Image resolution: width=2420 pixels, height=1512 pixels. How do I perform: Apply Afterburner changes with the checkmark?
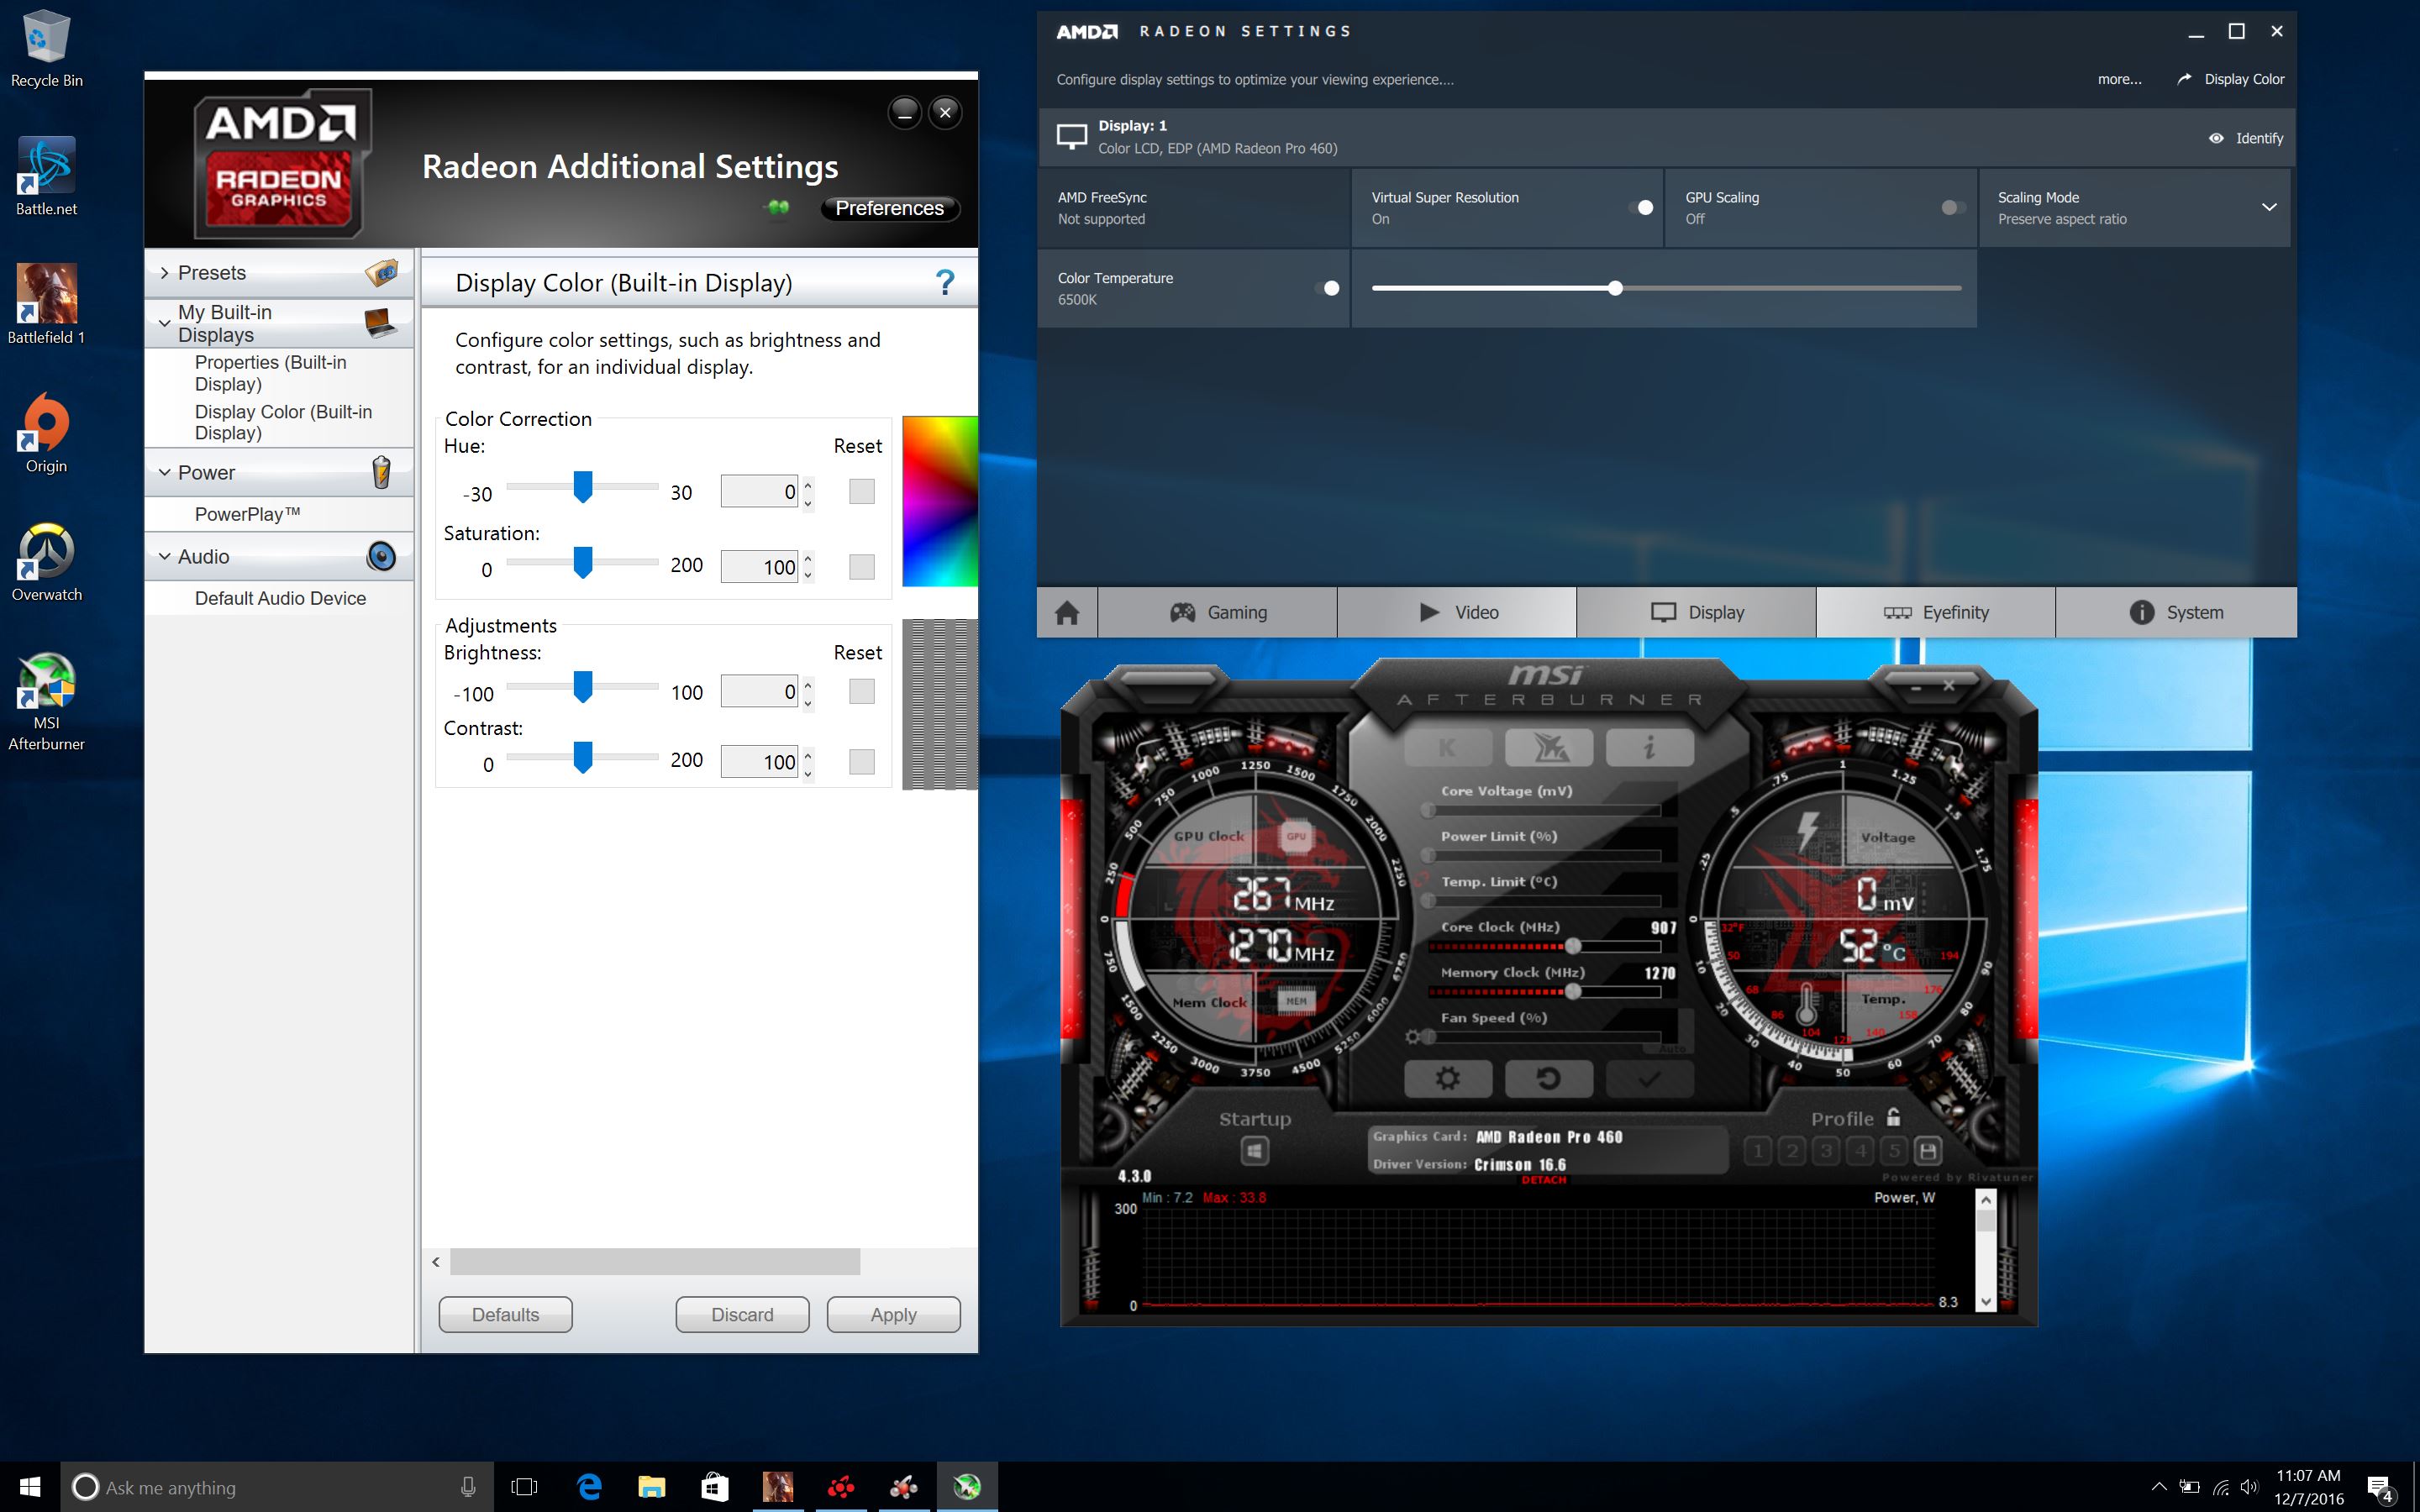[1649, 1078]
